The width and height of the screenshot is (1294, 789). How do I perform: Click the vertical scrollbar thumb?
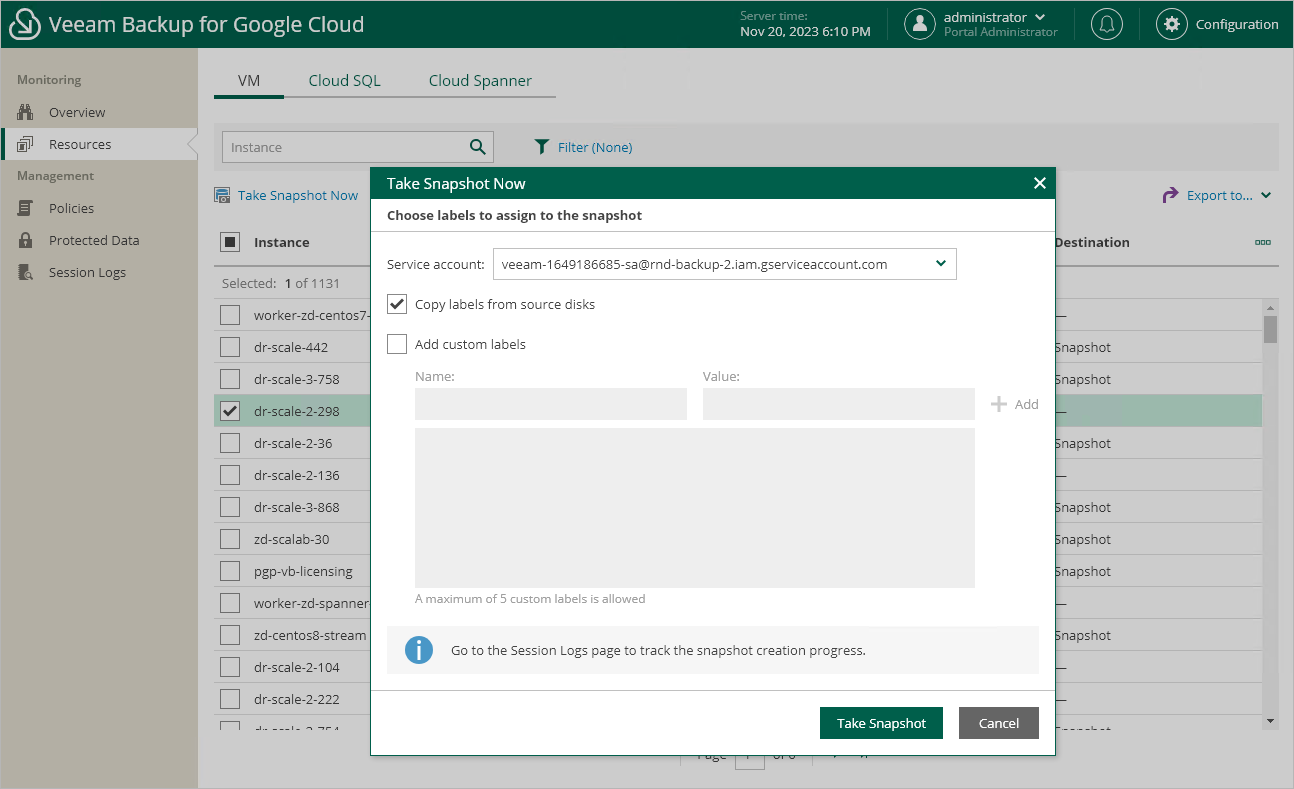[x=1270, y=329]
